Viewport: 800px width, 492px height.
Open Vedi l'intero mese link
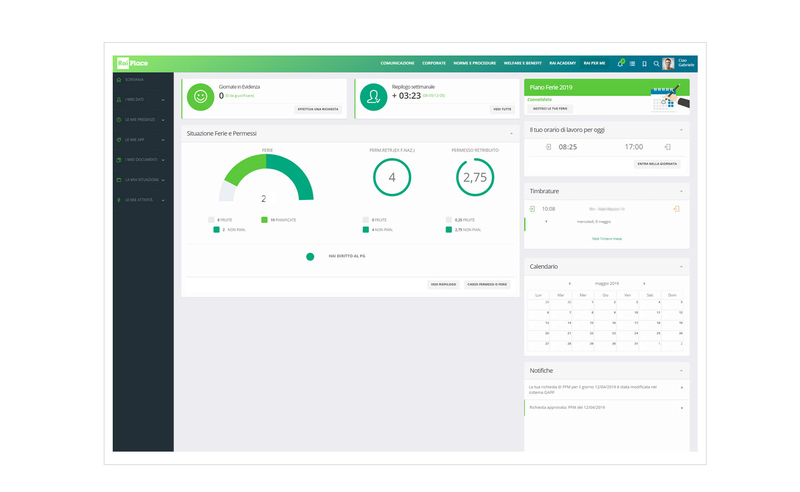coord(606,238)
